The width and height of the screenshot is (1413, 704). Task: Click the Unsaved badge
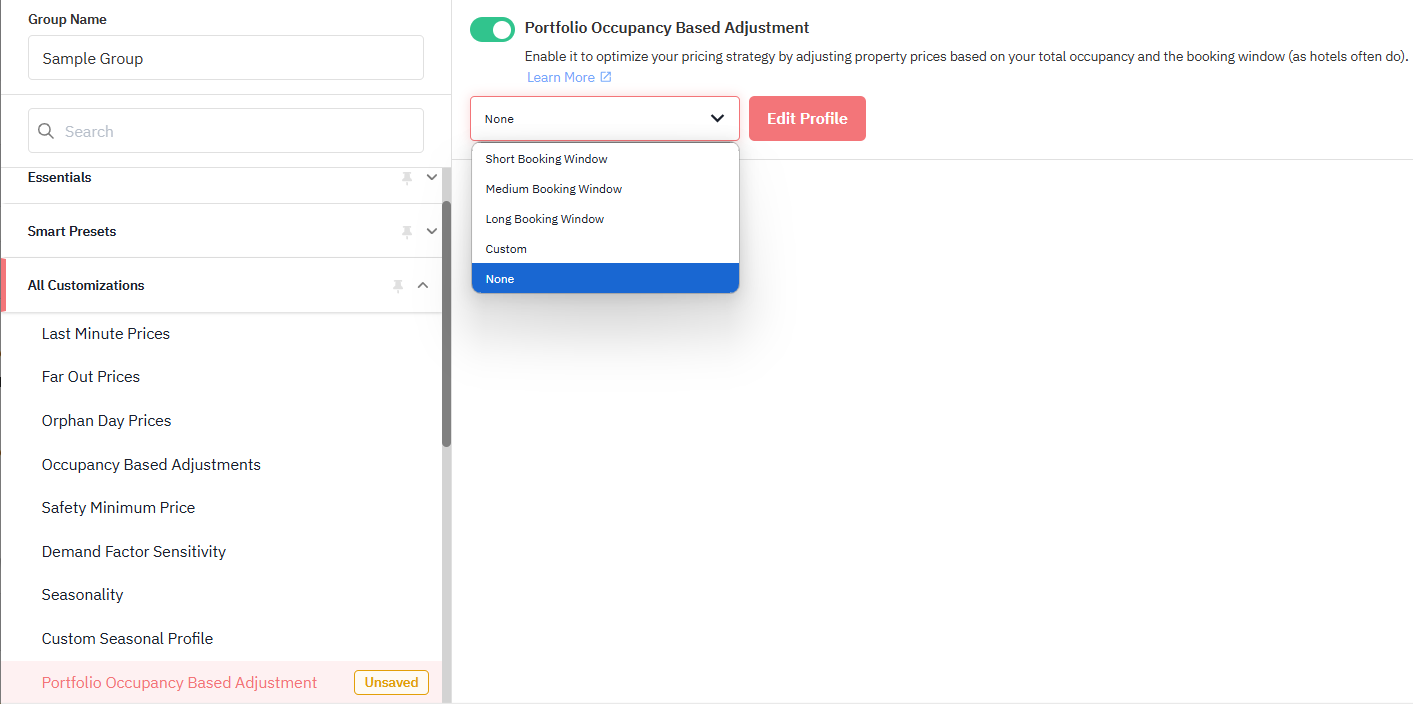[391, 683]
